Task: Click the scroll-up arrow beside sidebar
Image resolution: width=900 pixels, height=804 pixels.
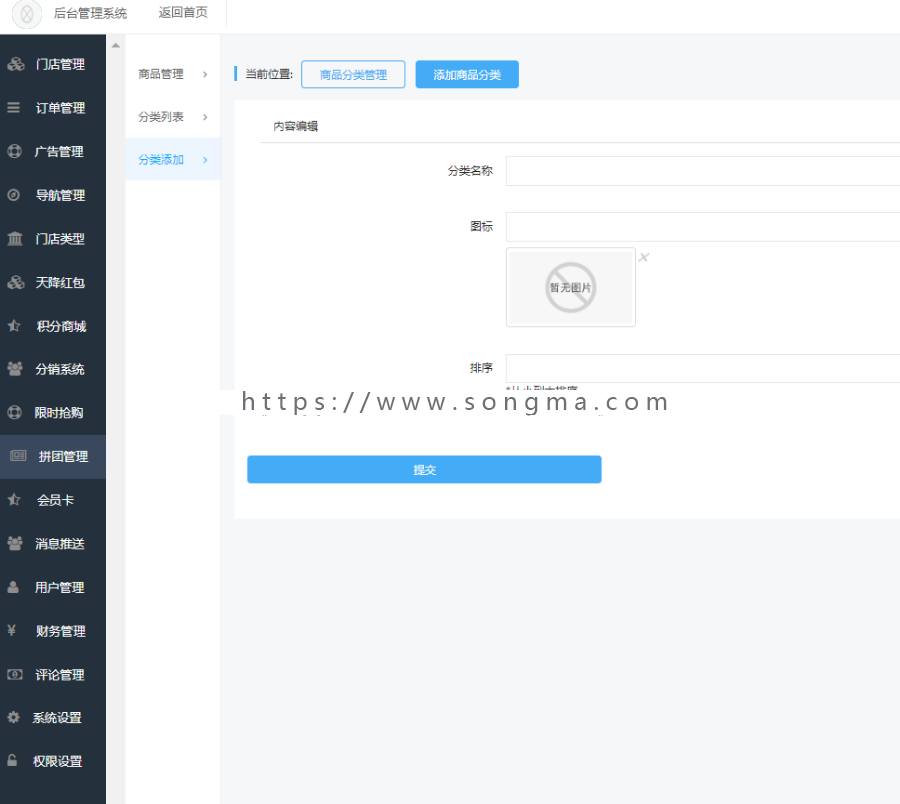Action: pos(115,45)
